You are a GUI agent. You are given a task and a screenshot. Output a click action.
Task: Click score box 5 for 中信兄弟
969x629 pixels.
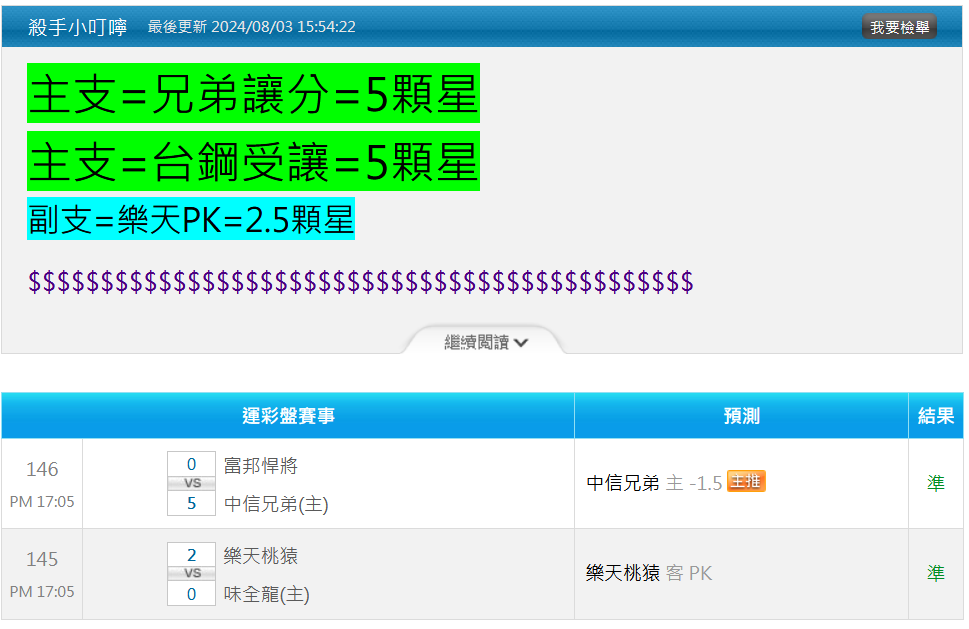pyautogui.click(x=192, y=504)
